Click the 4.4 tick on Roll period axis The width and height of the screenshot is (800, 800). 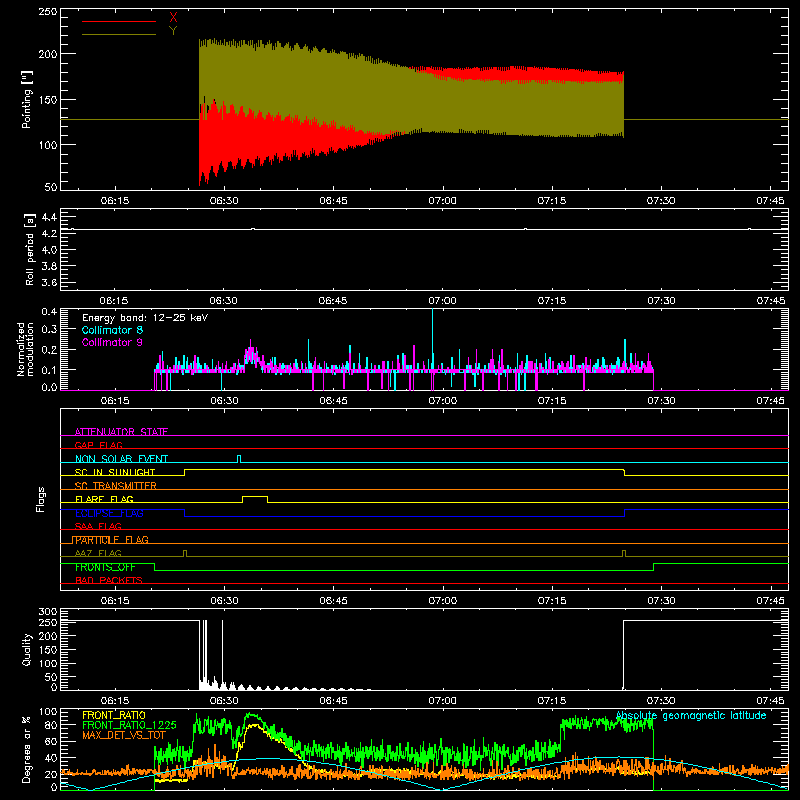click(49, 217)
